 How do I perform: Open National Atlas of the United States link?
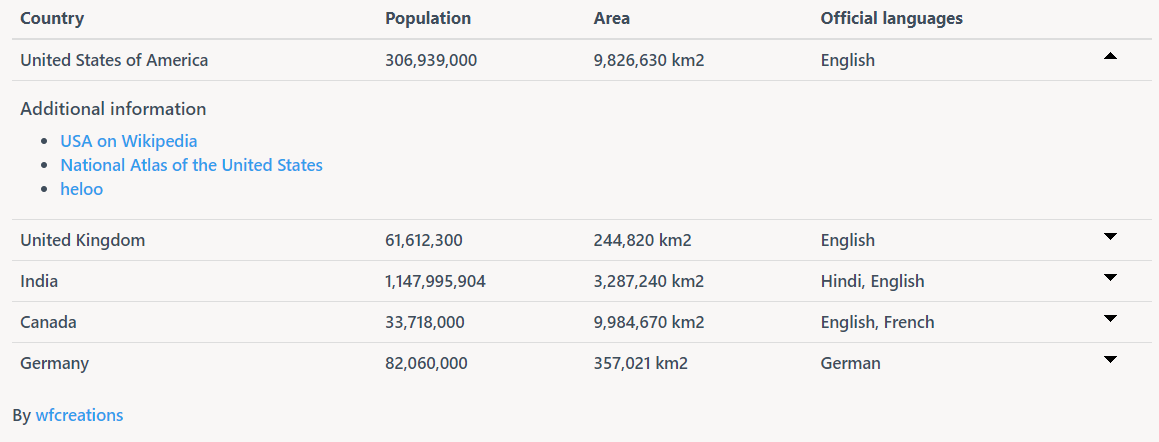(191, 165)
